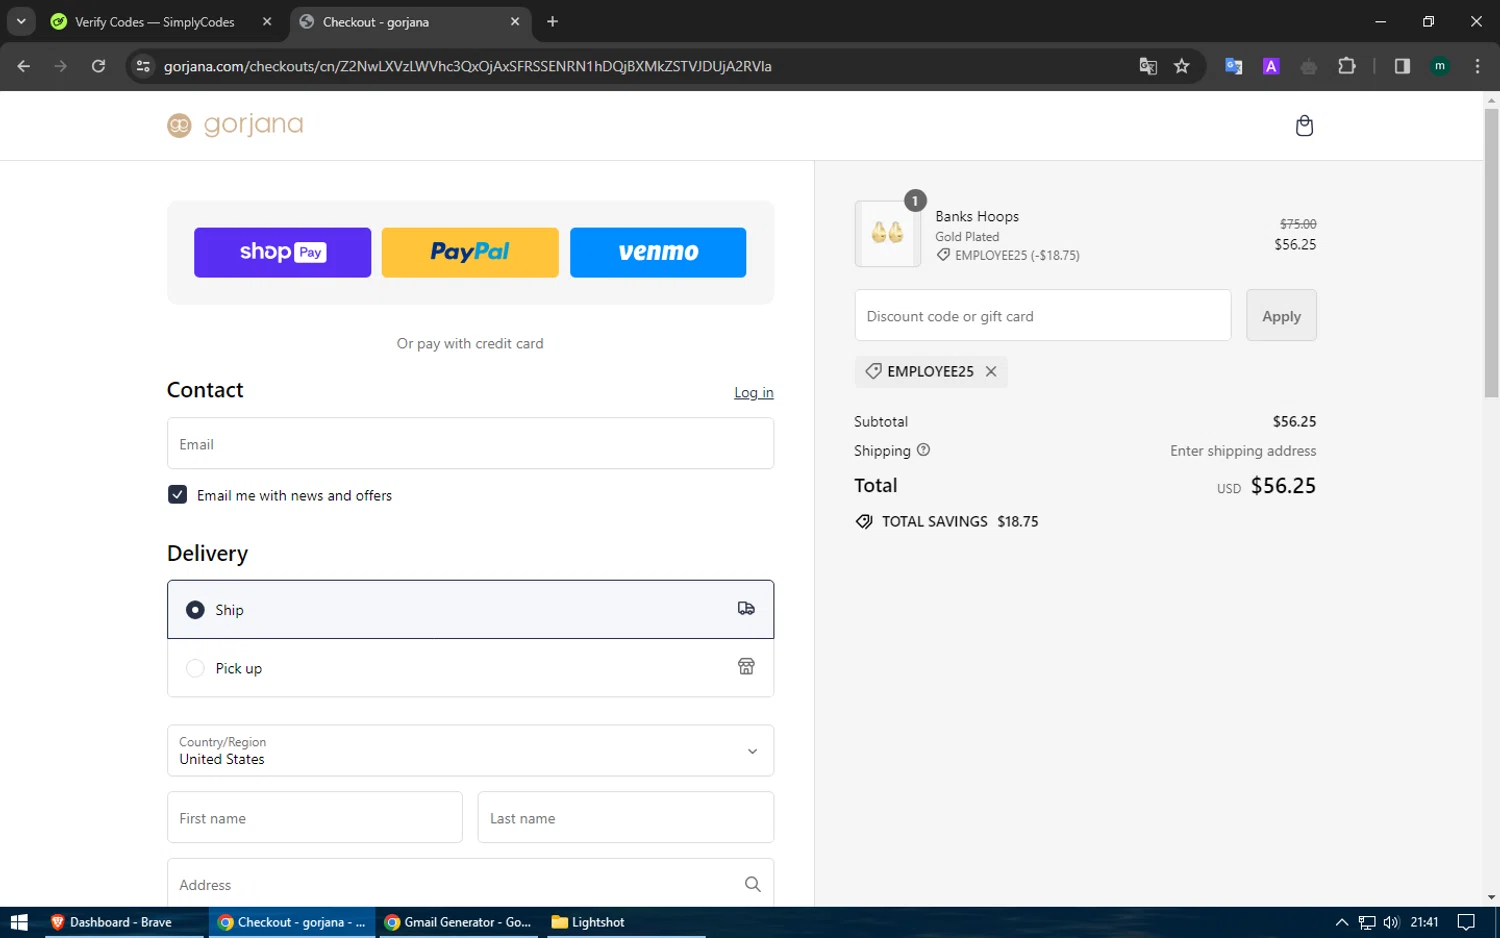The width and height of the screenshot is (1500, 938).
Task: Open the network icon in system tray
Action: pyautogui.click(x=1367, y=922)
